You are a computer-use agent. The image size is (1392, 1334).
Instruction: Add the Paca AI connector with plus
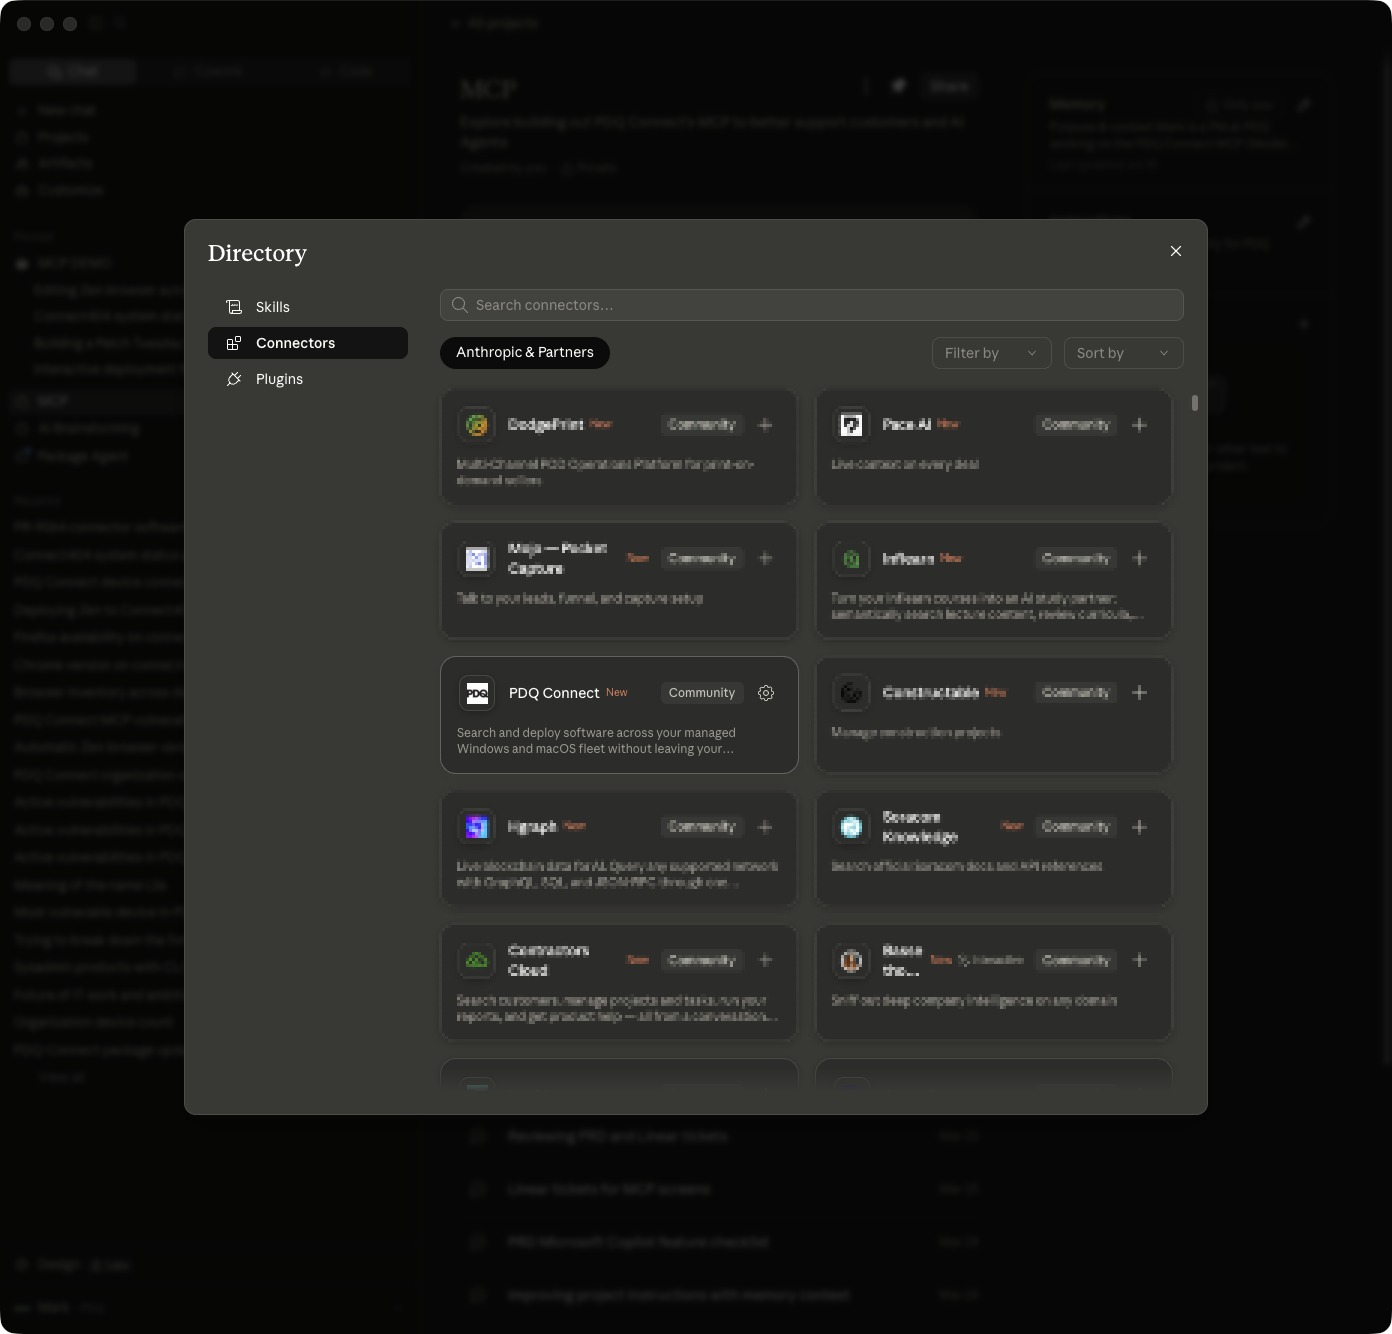point(1139,425)
